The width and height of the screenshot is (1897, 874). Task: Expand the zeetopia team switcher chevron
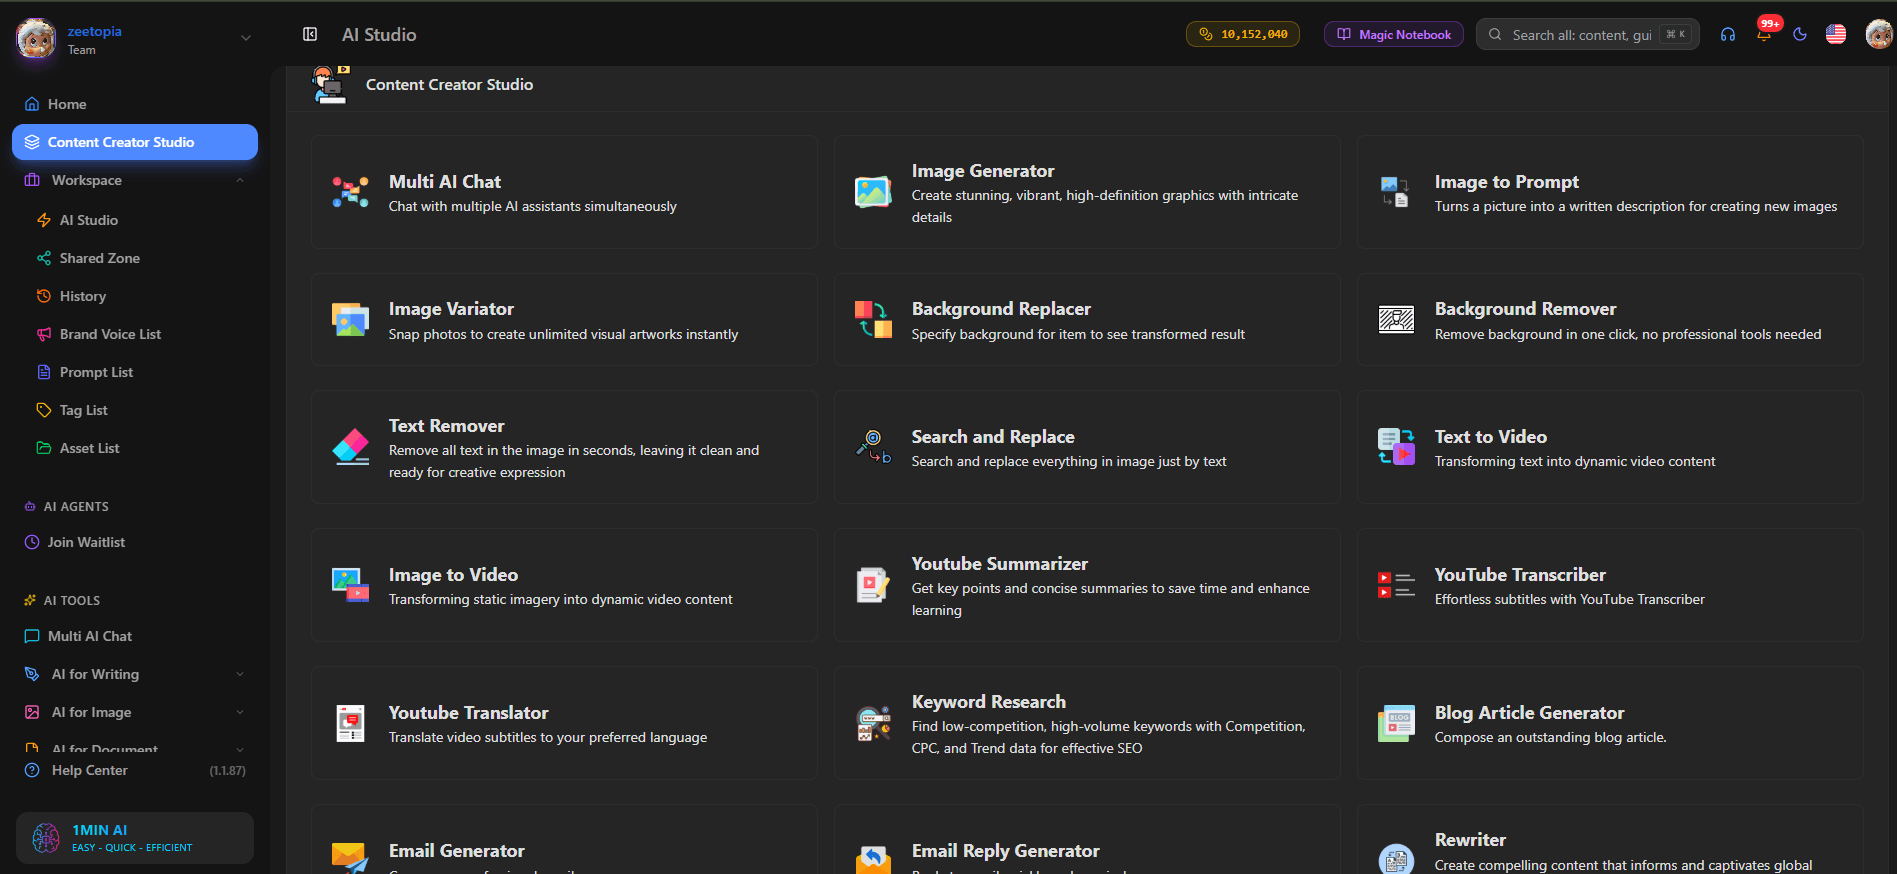click(x=246, y=38)
